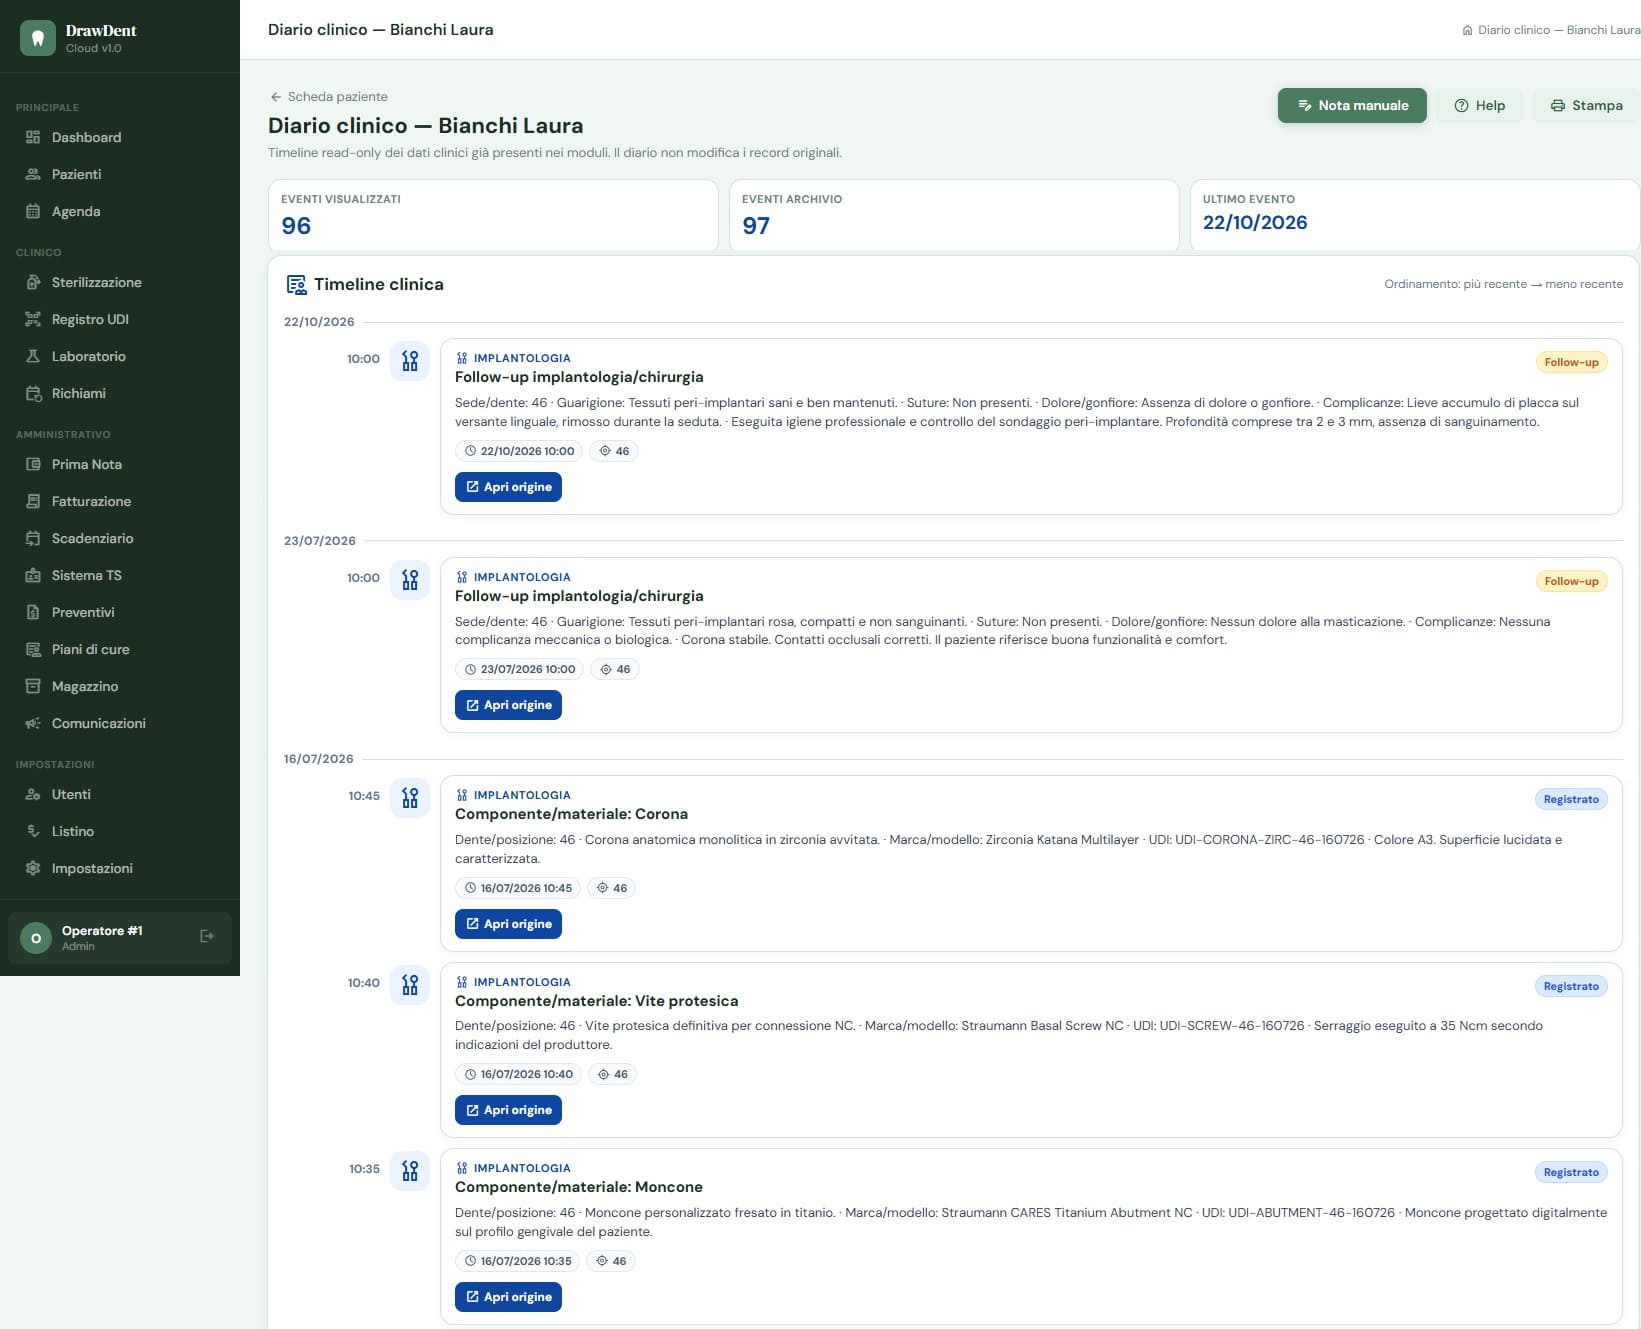The height and width of the screenshot is (1329, 1641).
Task: Open Registro UDI module
Action: click(120, 319)
